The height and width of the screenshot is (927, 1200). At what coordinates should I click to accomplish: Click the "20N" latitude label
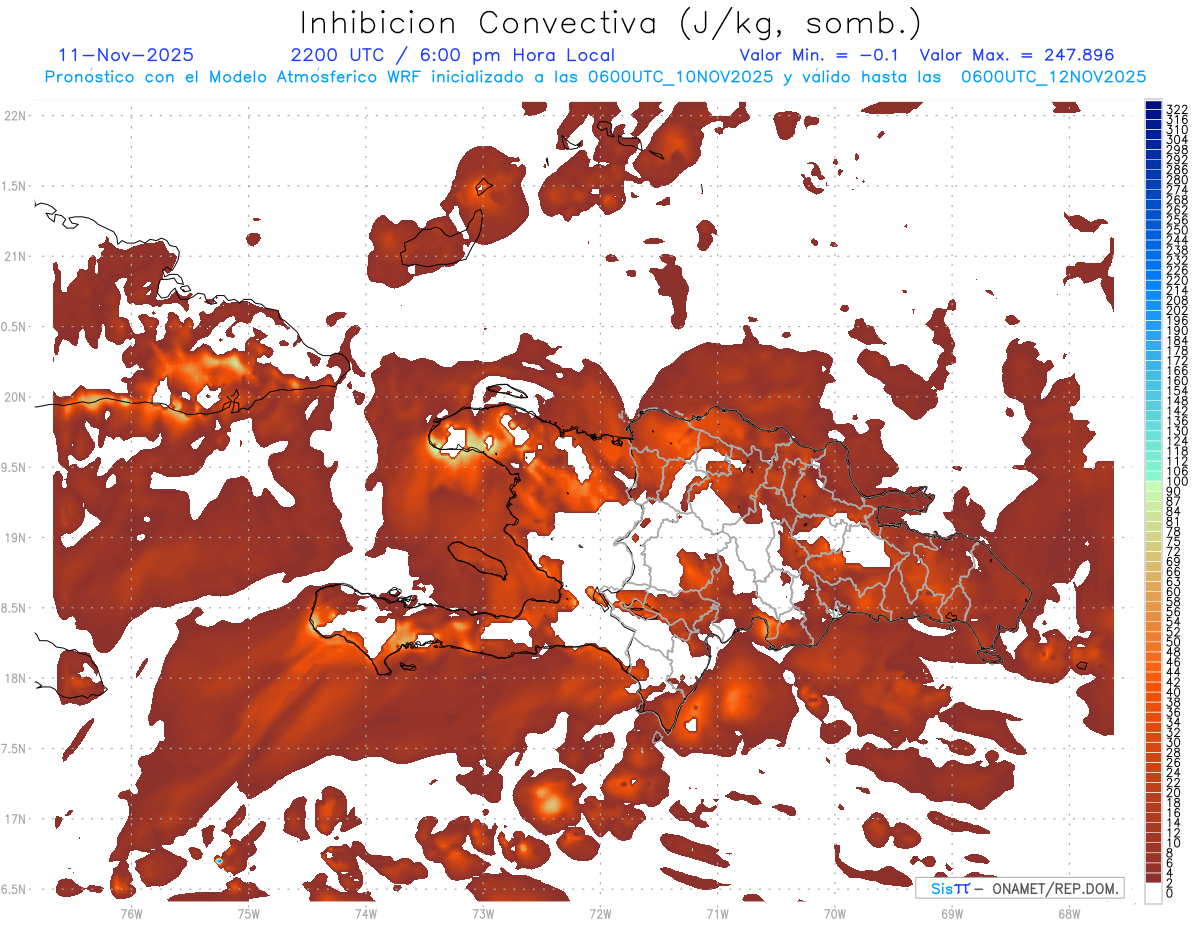coord(15,397)
